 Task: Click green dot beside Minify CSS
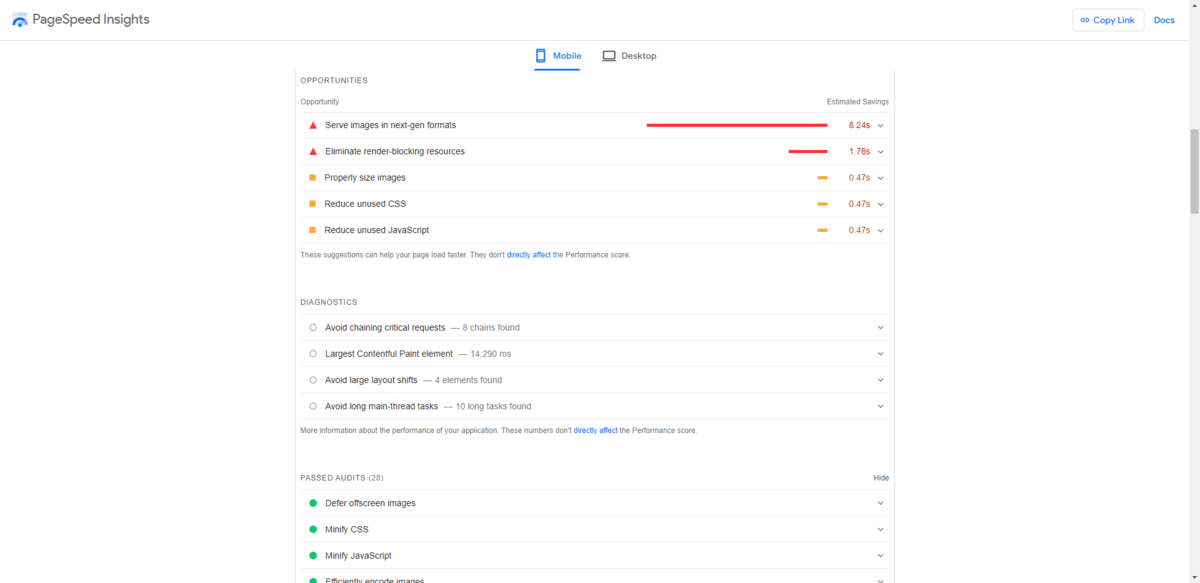point(313,529)
